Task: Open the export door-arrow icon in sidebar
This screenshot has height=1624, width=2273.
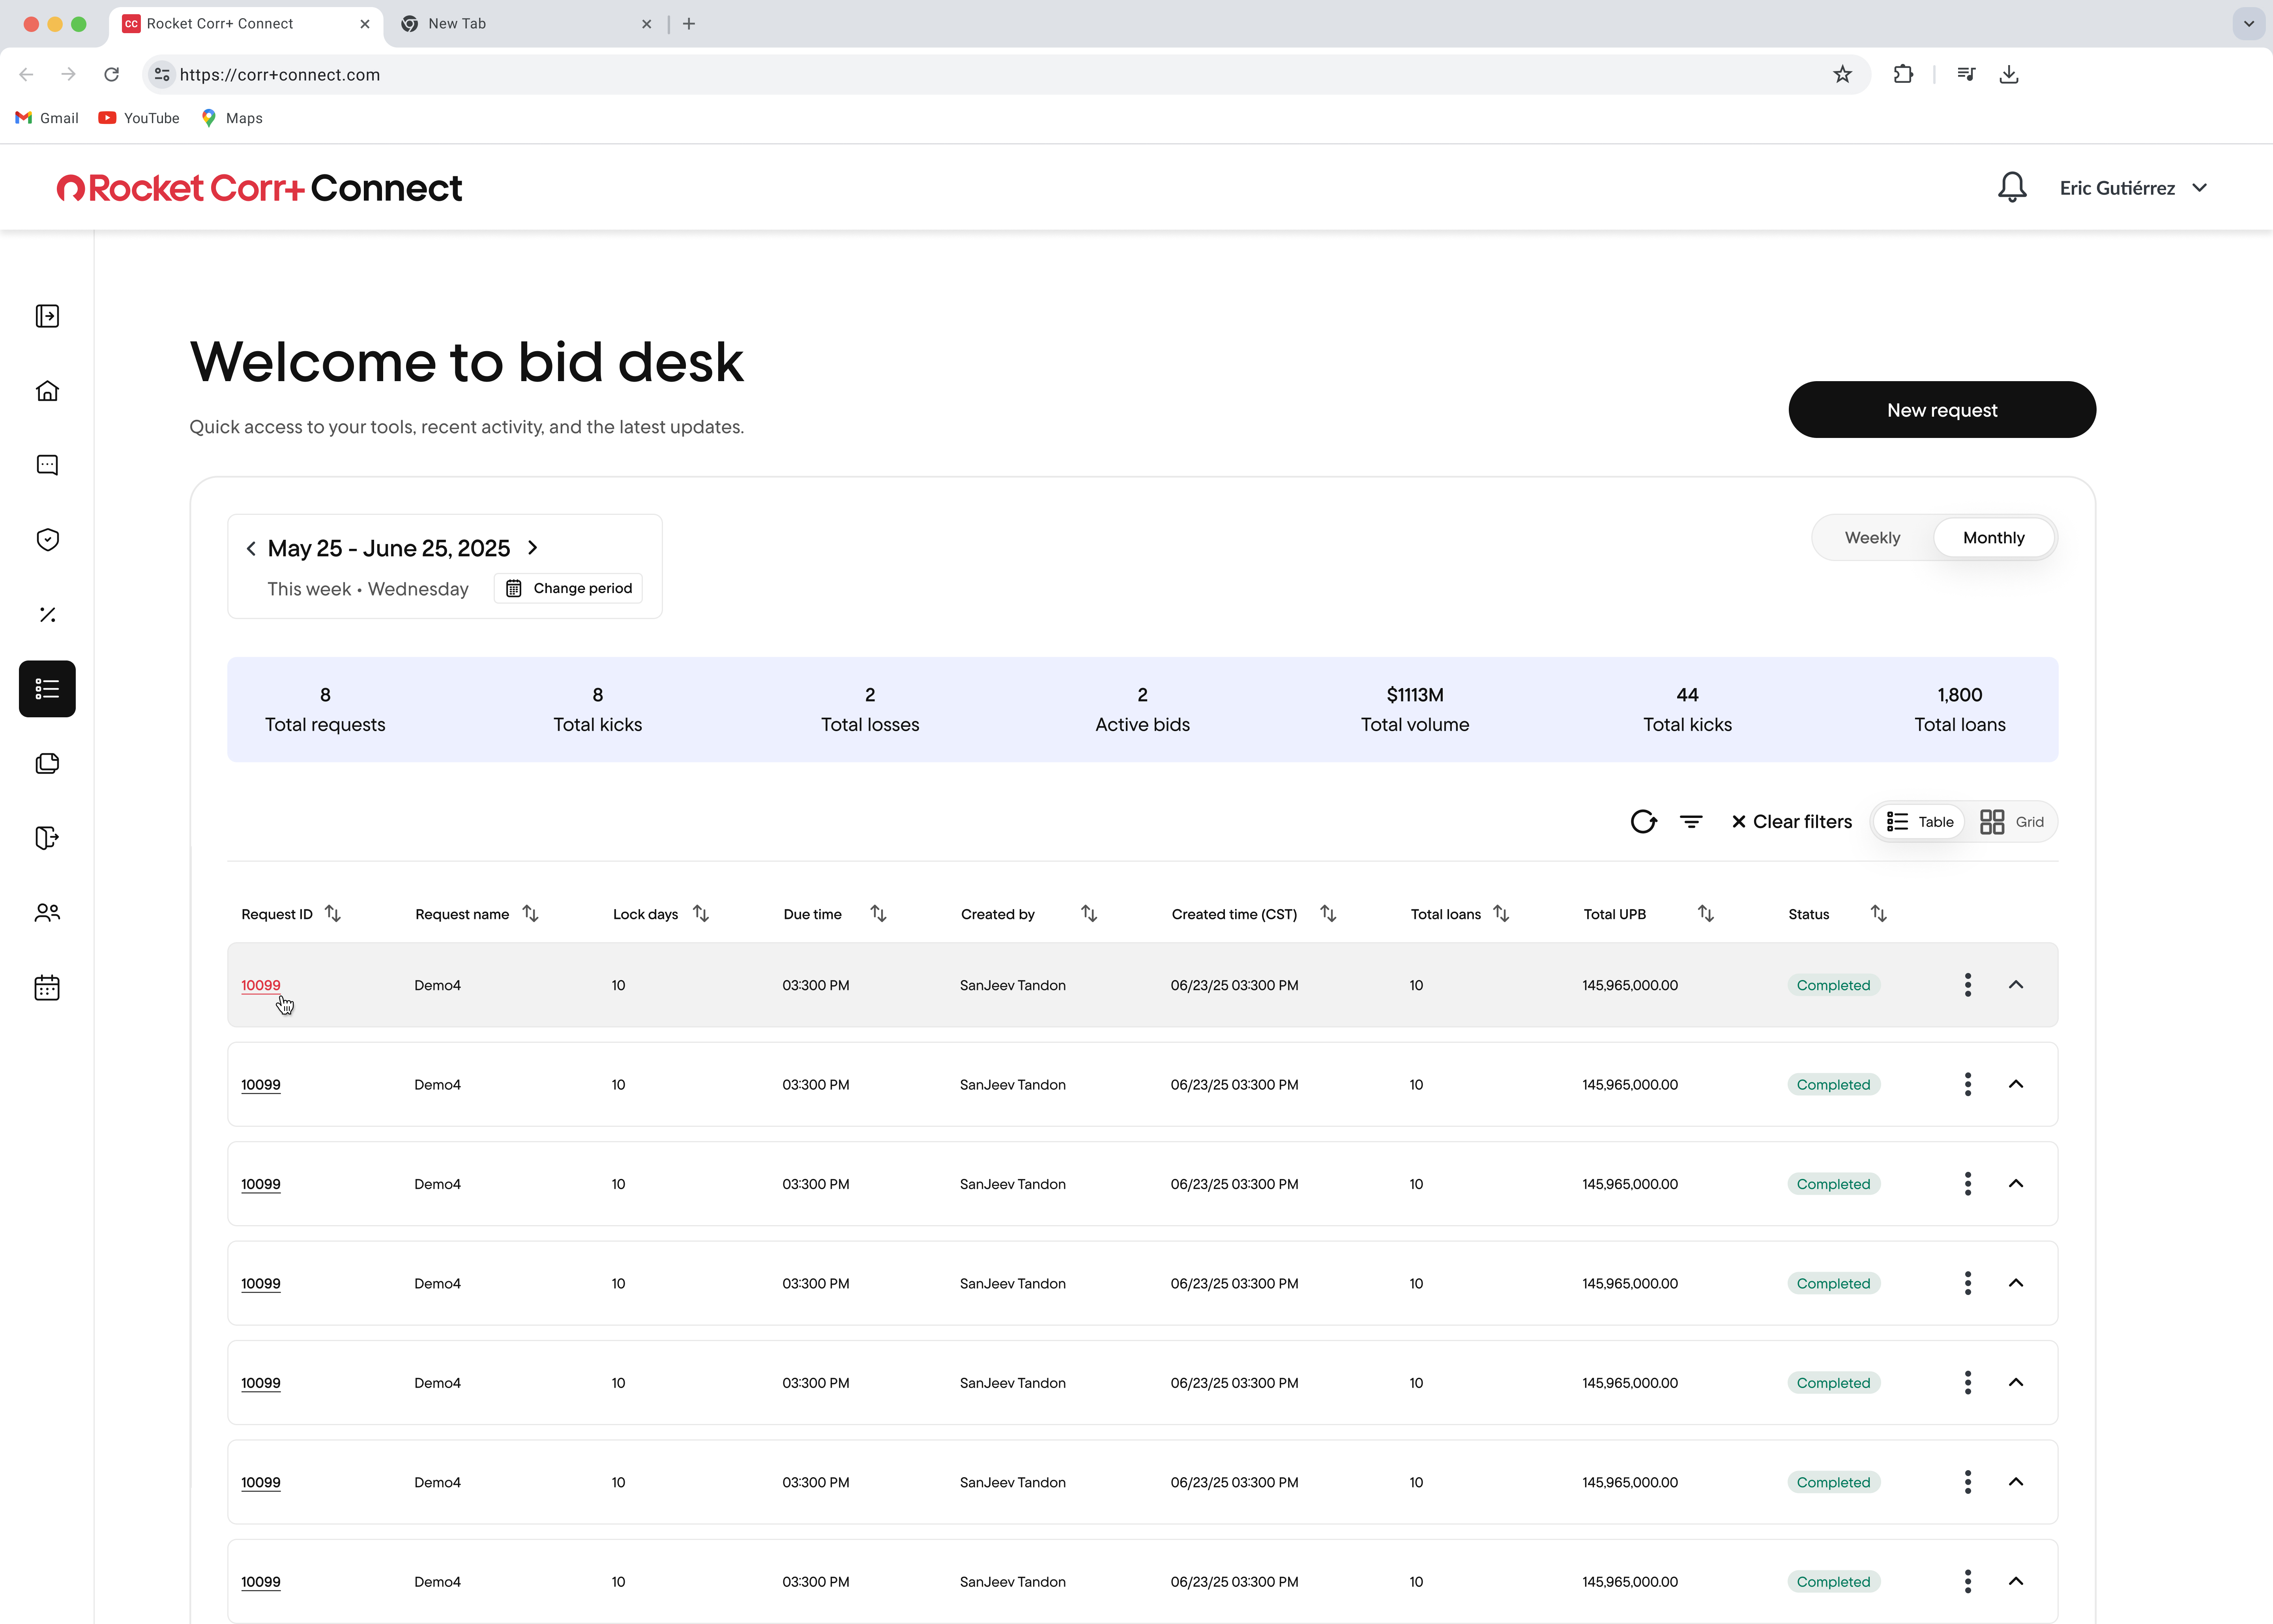Action: pyautogui.click(x=47, y=838)
